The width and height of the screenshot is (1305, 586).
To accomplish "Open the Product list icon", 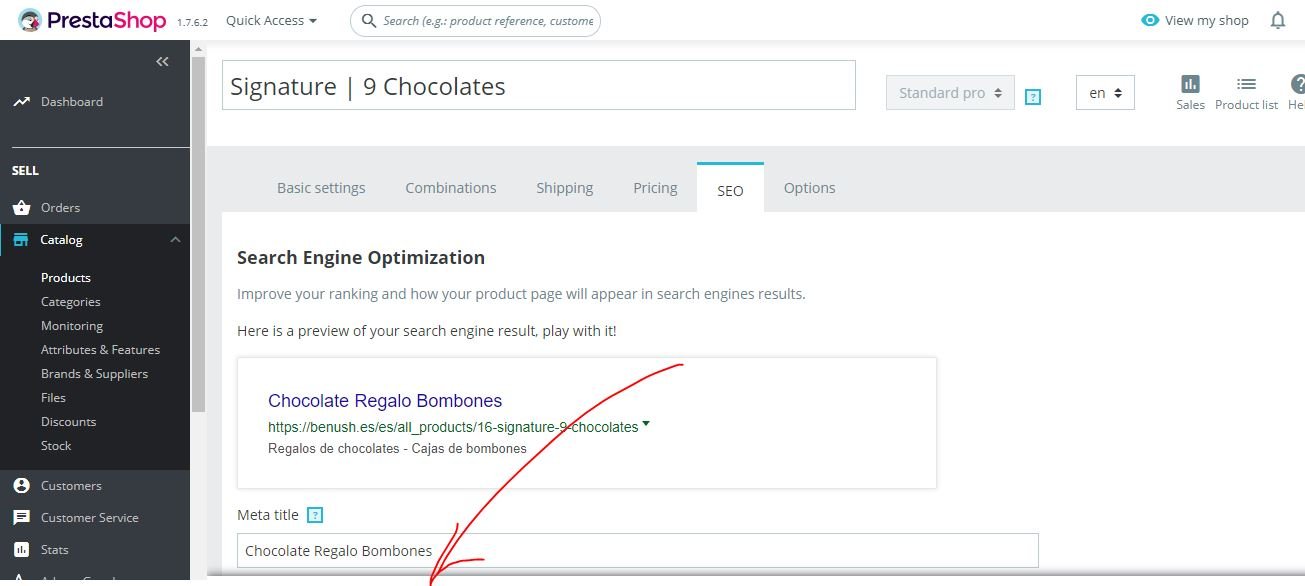I will [1246, 84].
